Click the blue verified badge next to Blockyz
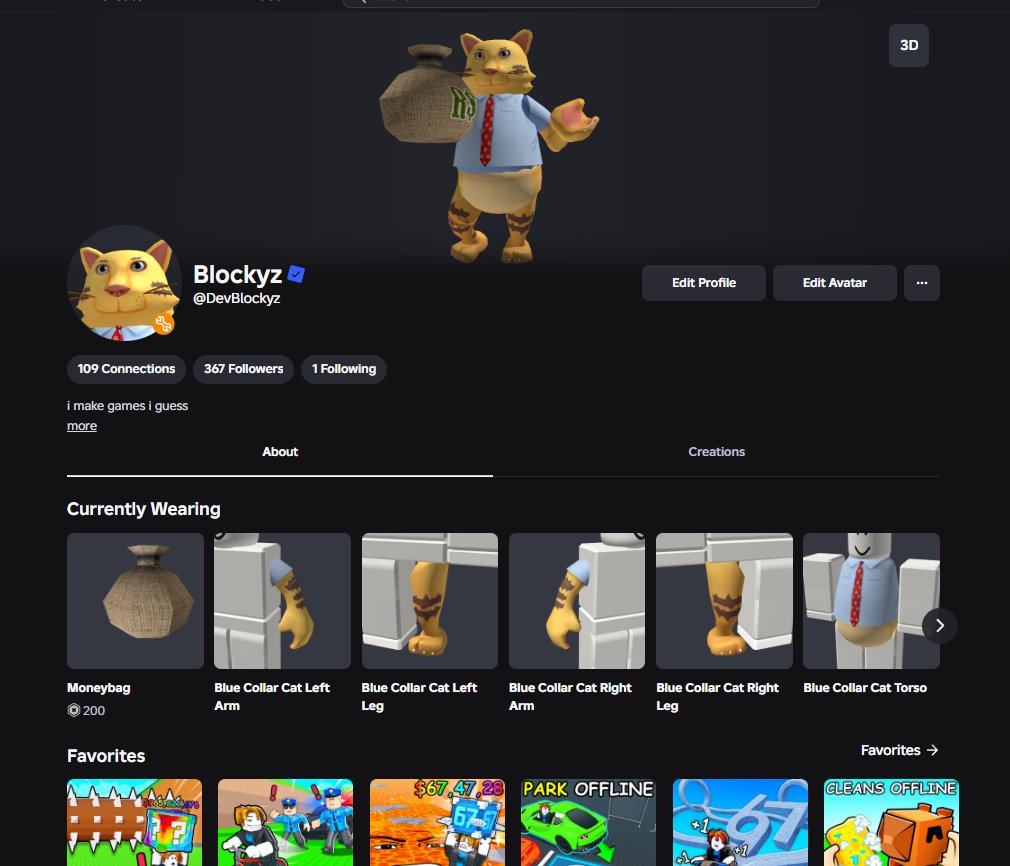 point(296,274)
